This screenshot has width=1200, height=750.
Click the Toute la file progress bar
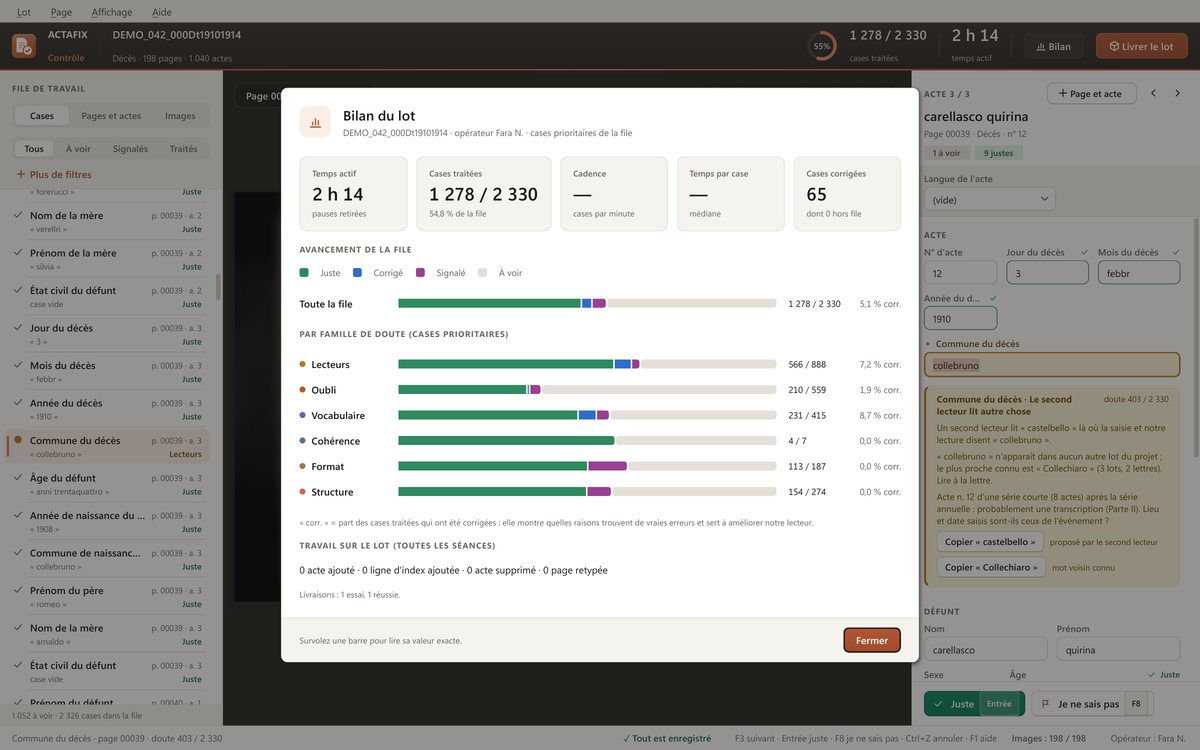pos(587,303)
